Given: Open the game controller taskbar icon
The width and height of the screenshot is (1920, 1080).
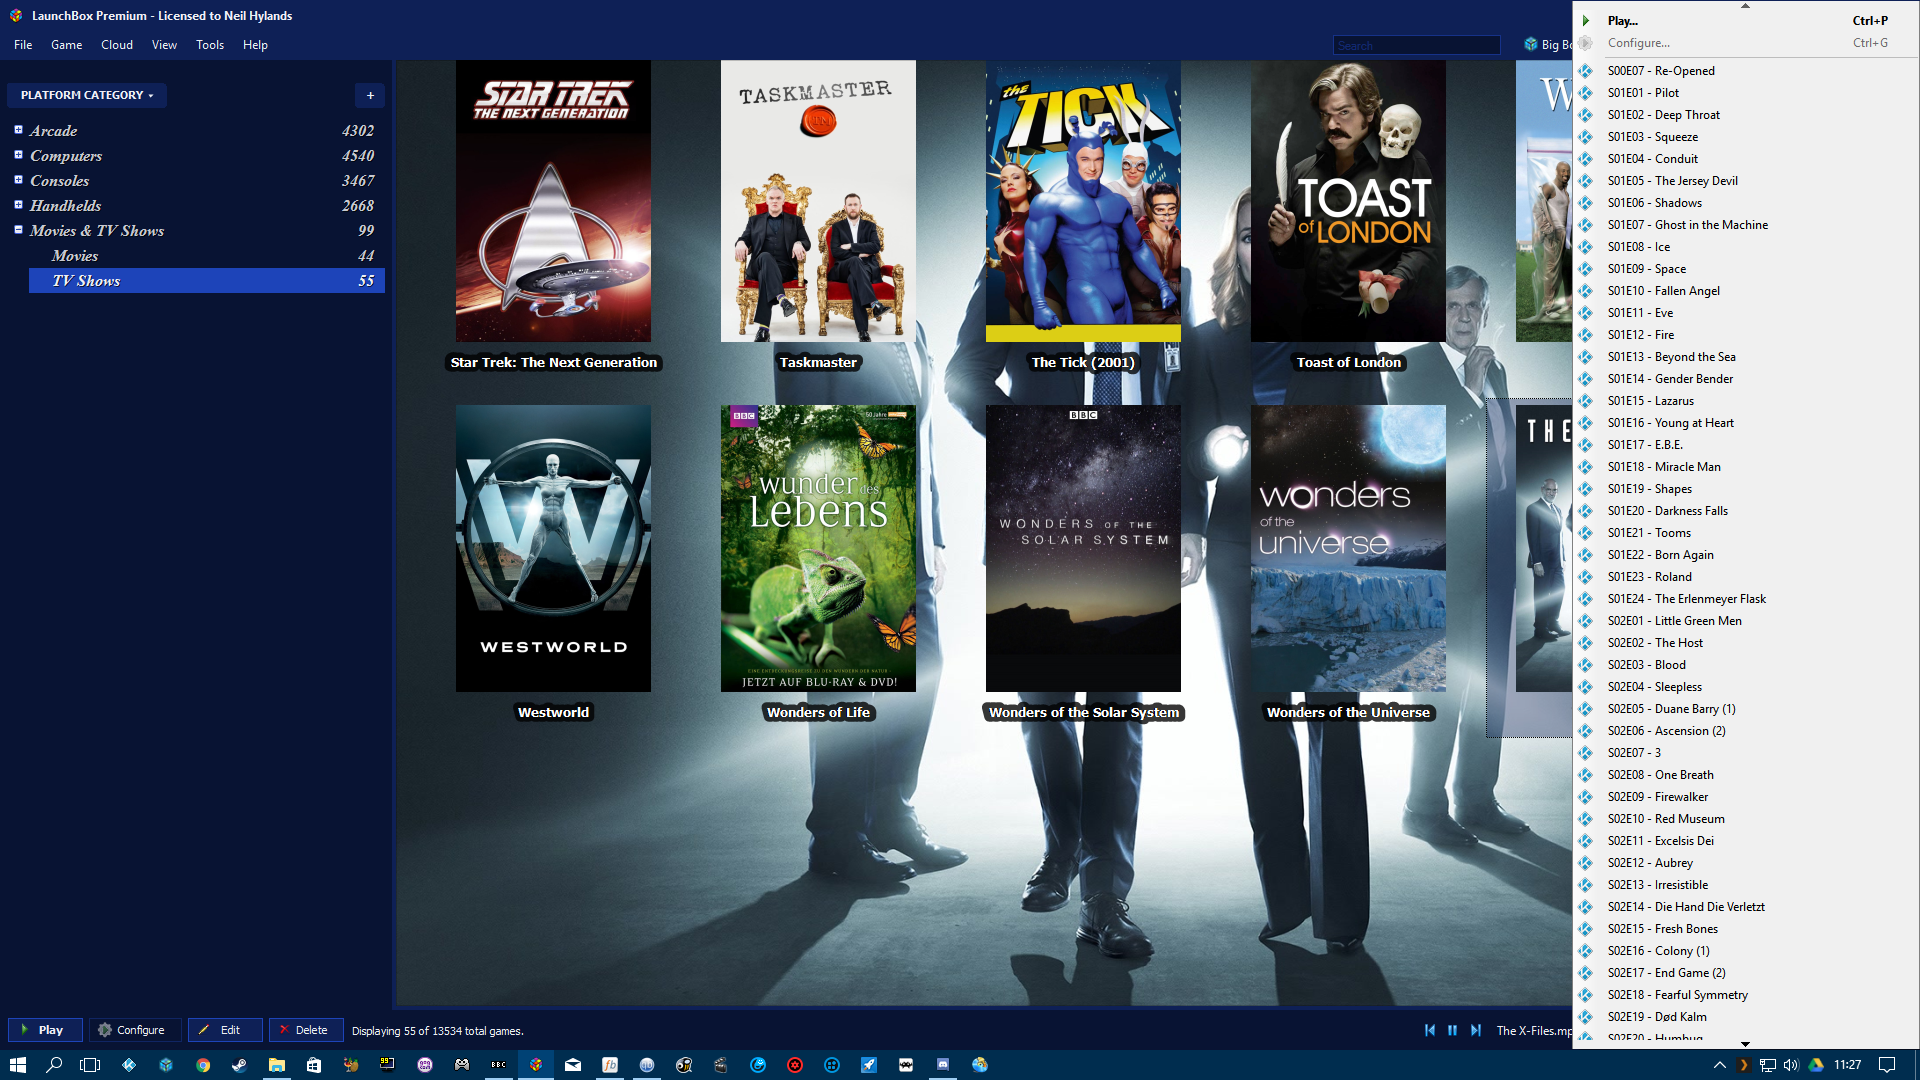Looking at the screenshot, I should pos(462,1065).
